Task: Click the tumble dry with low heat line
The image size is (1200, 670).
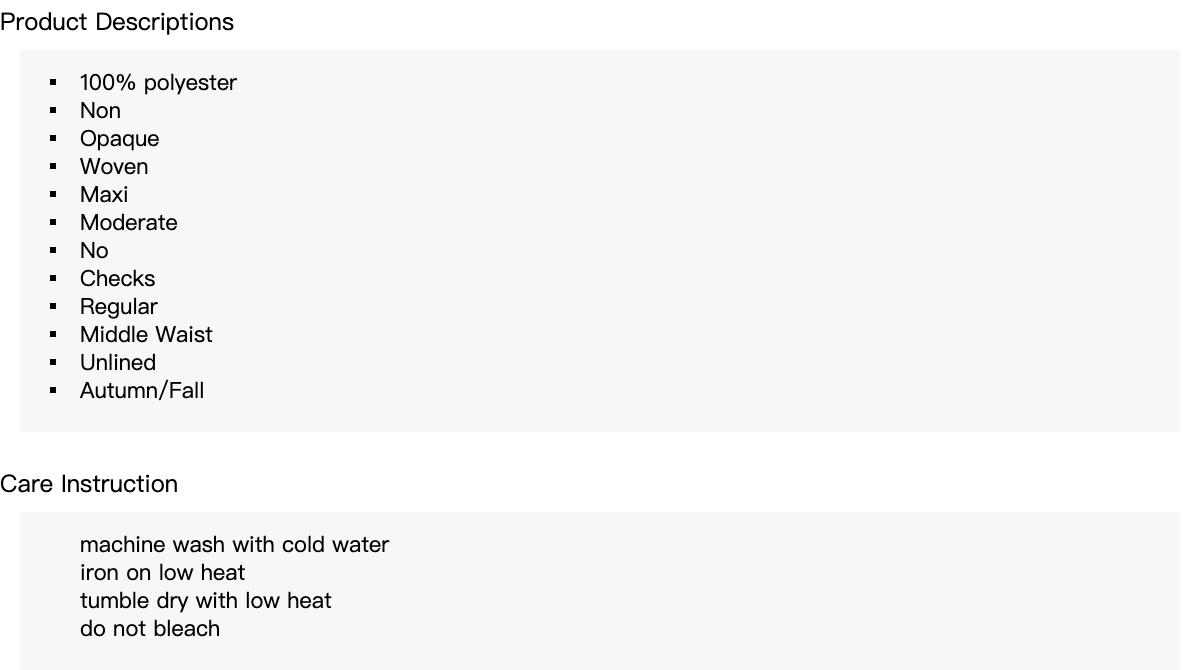Action: pos(205,601)
